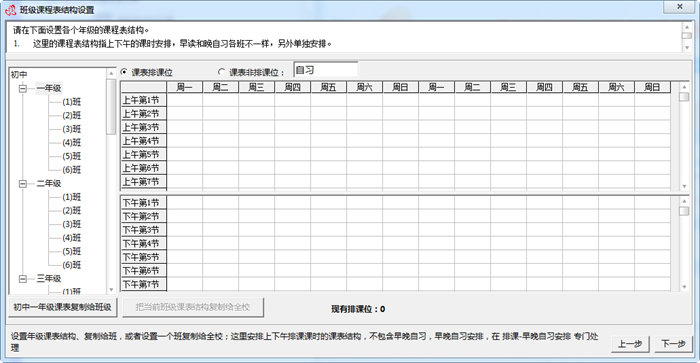This screenshot has width=700, height=363.
Task: Click the 上午第5节 row header
Action: point(143,154)
